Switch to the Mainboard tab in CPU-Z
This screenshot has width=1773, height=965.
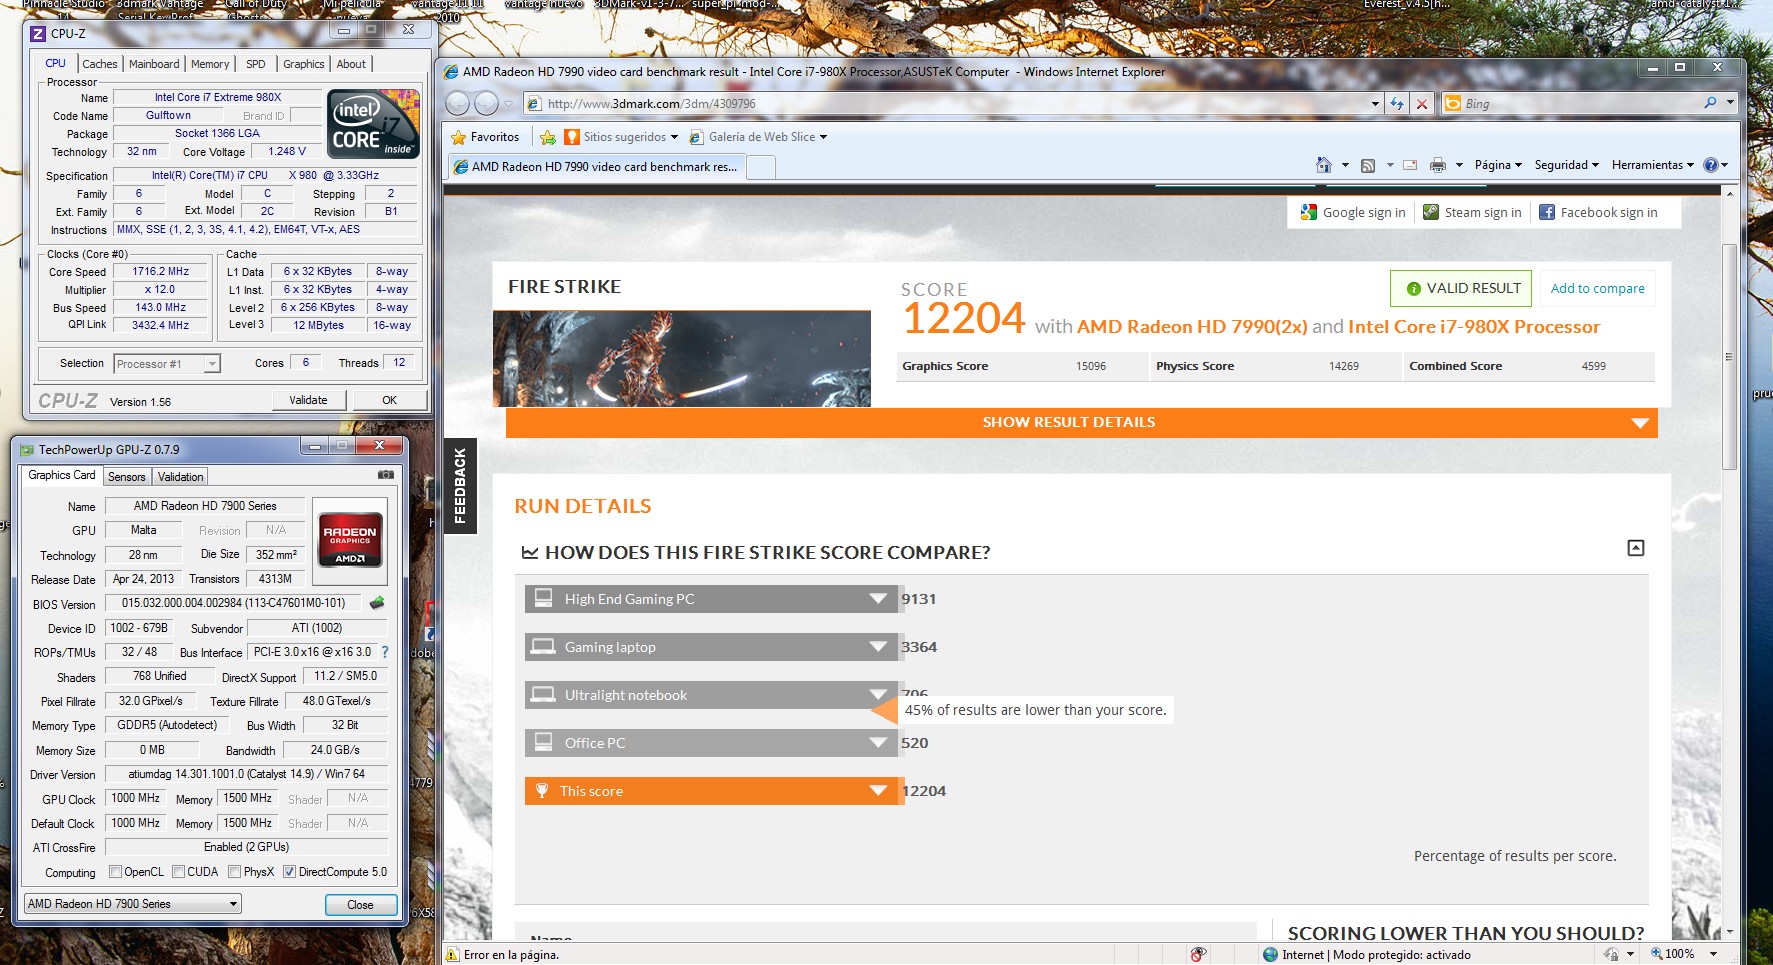(154, 64)
